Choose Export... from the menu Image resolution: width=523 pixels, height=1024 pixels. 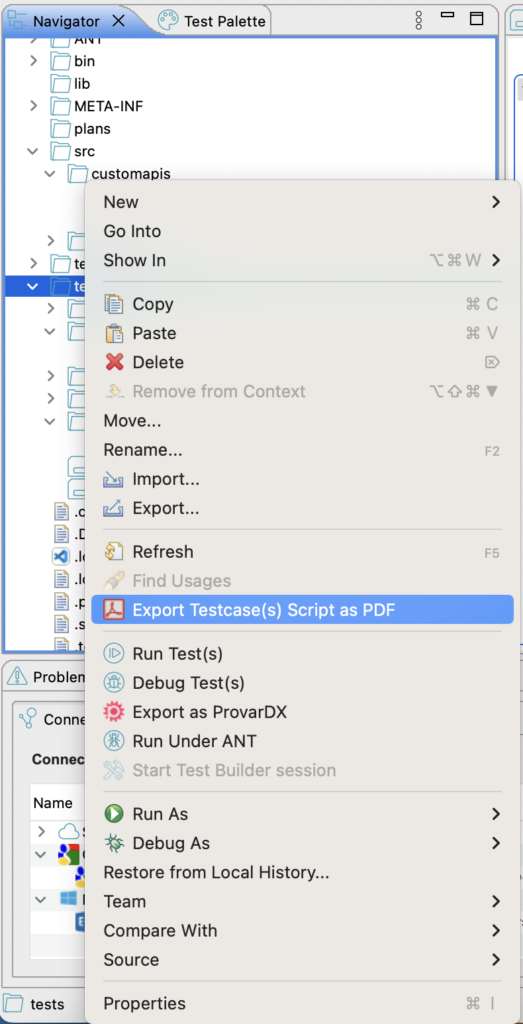(302, 508)
